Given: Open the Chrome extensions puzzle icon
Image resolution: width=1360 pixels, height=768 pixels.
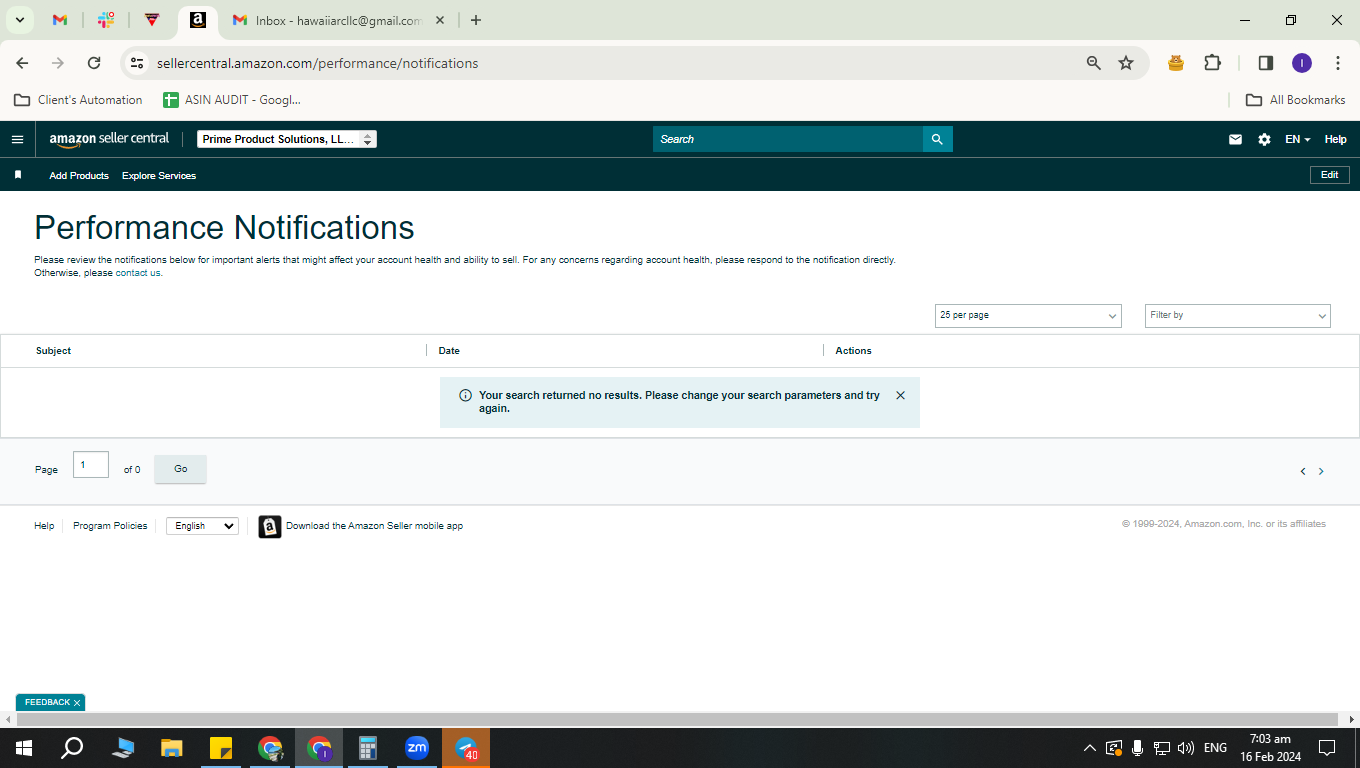Looking at the screenshot, I should (1212, 63).
